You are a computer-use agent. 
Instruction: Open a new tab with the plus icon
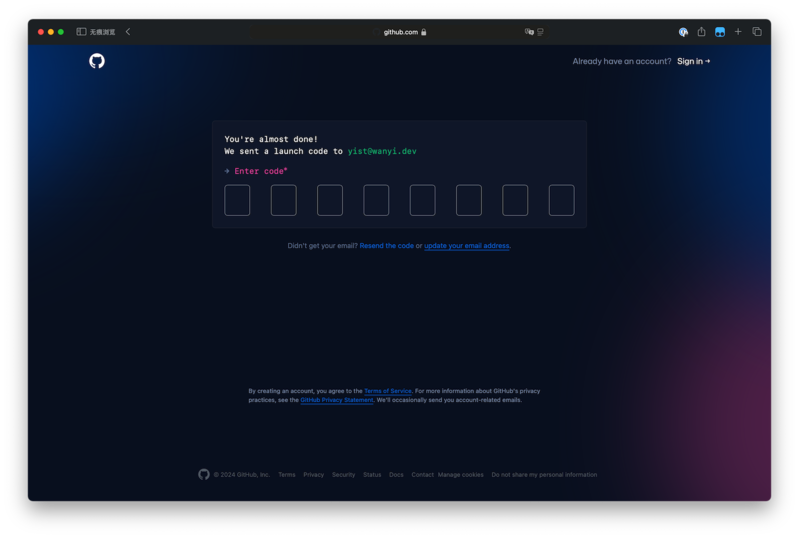coord(738,32)
